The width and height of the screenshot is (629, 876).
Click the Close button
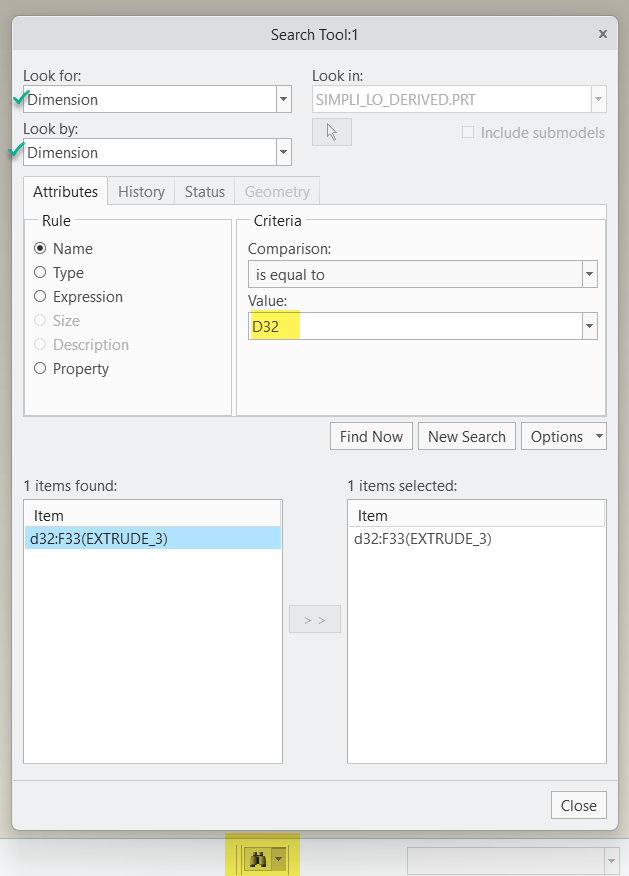579,805
